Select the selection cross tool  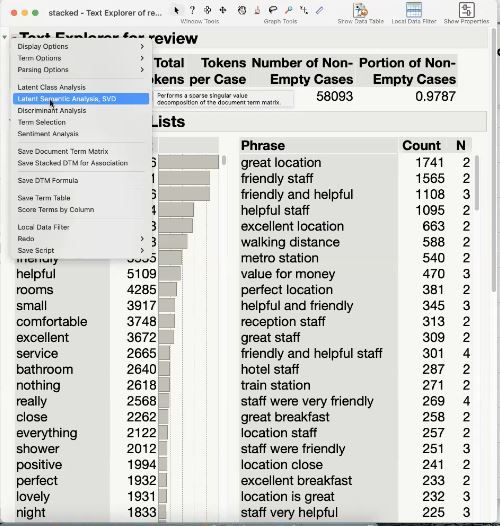207,10
